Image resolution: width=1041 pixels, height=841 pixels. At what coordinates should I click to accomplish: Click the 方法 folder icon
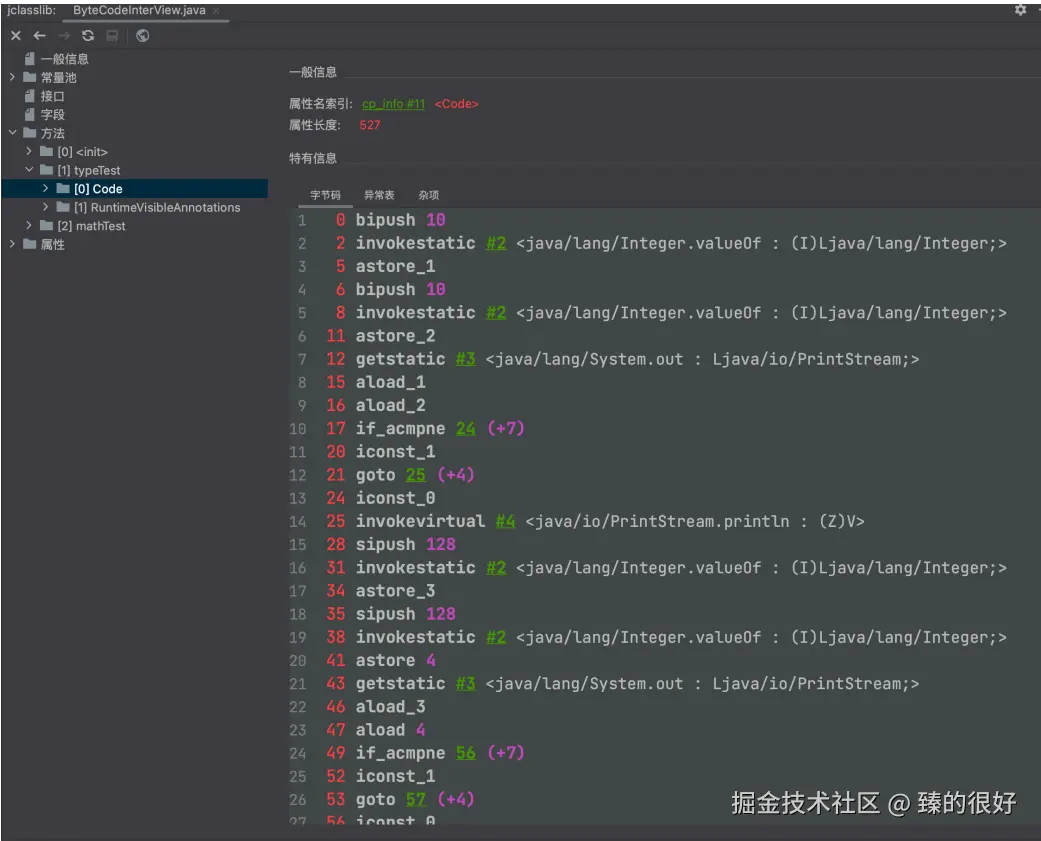30,133
